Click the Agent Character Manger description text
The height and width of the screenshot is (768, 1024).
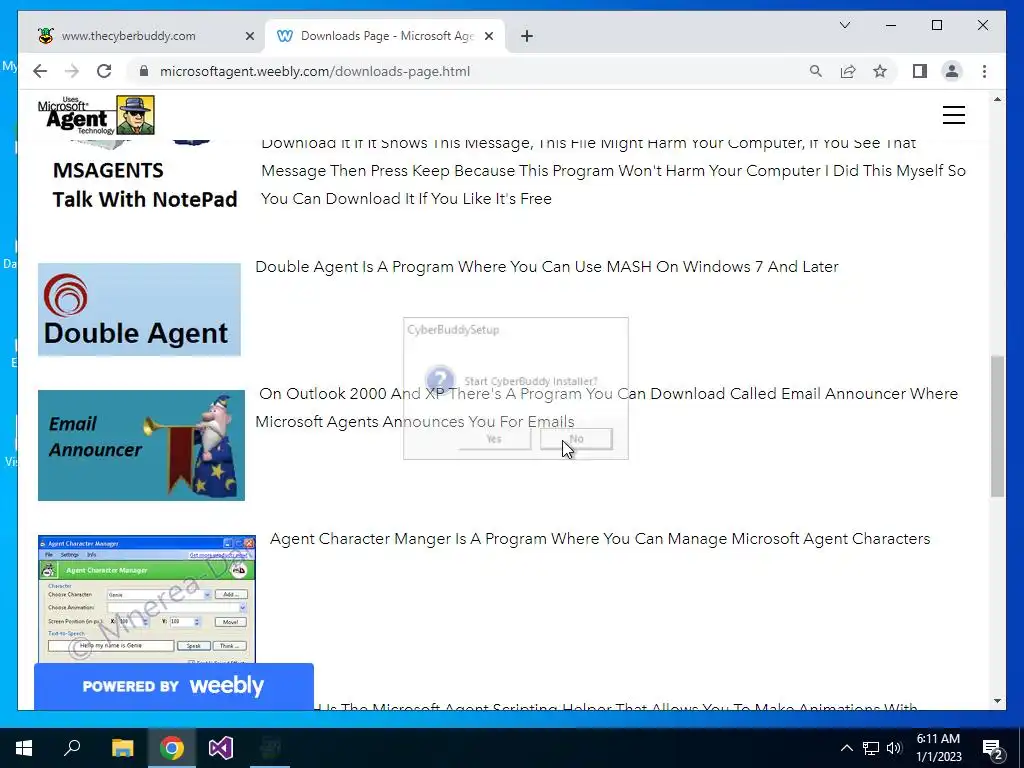click(x=600, y=539)
